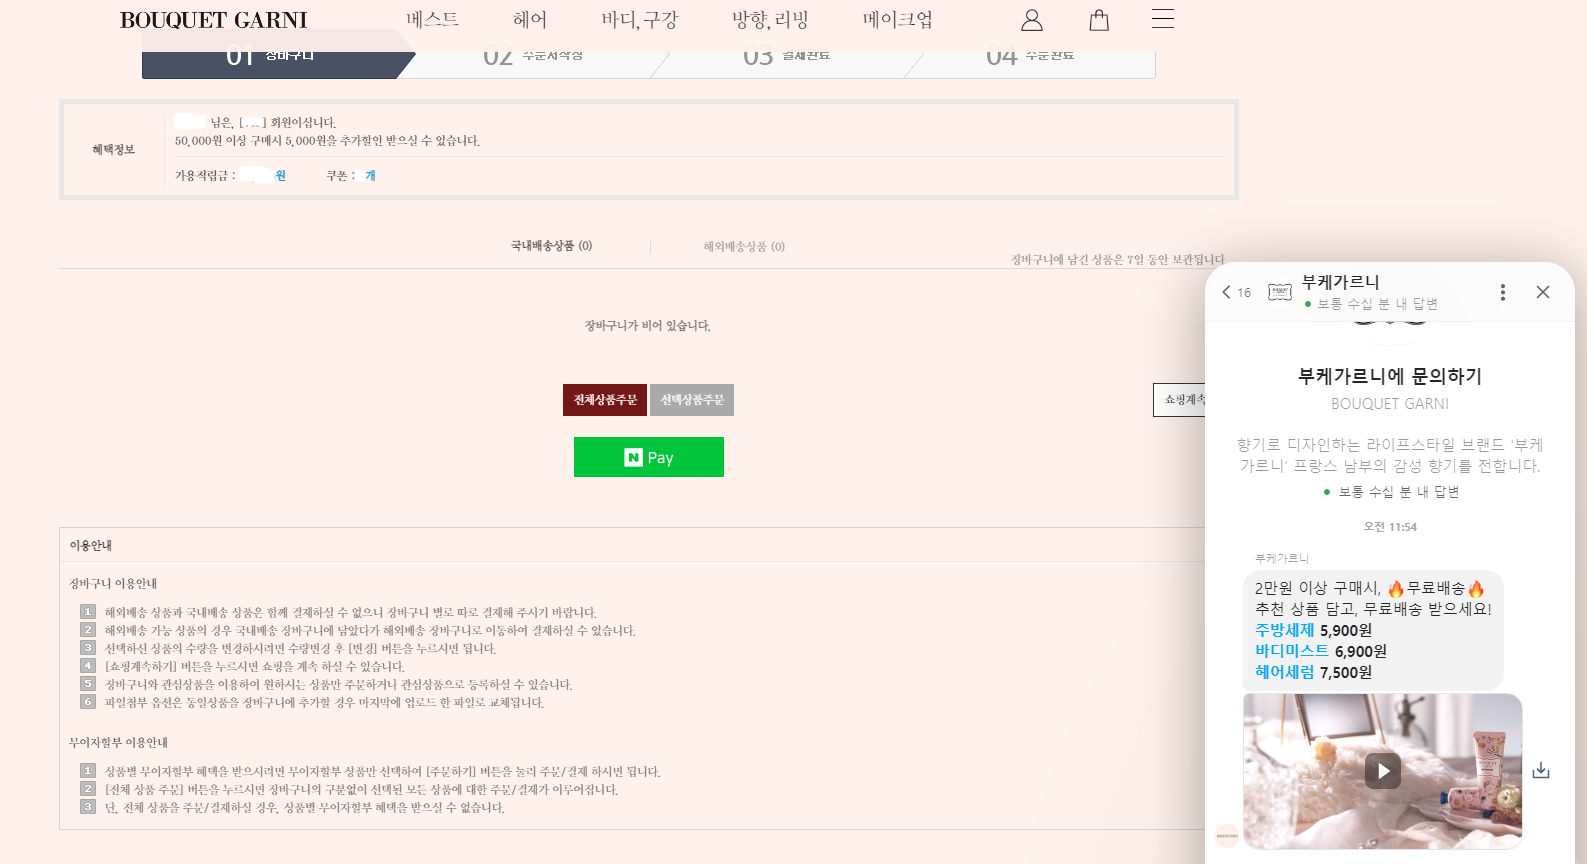Image resolution: width=1587 pixels, height=864 pixels.
Task: Switch to 국내배송상품 tab
Action: [551, 246]
